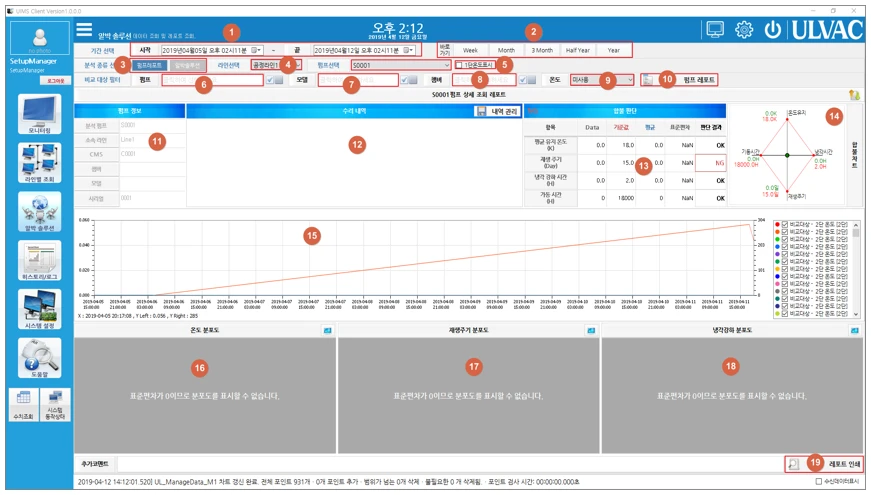Open the vertical 압불차트 tab
This screenshot has width=871, height=495.
854,155
